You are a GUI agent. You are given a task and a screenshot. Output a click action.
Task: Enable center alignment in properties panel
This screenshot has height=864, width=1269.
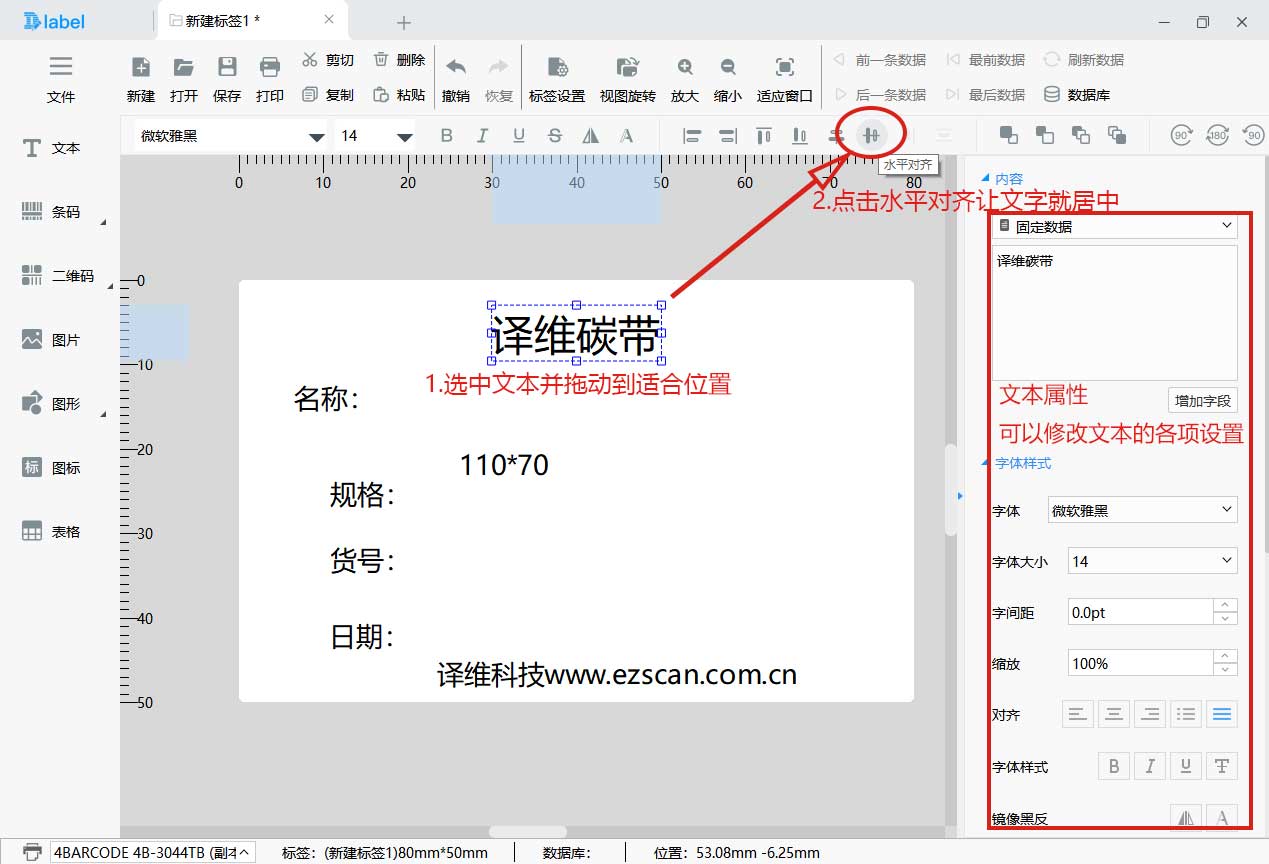(1113, 714)
